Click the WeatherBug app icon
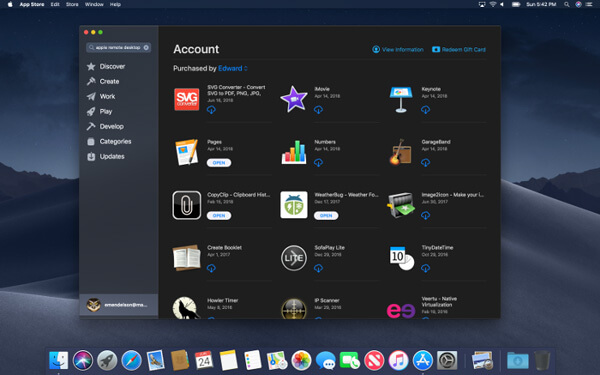 pyautogui.click(x=294, y=205)
